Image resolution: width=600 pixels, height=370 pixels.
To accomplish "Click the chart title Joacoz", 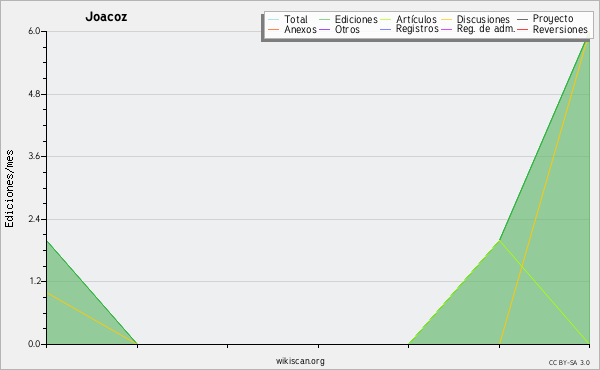I will click(106, 17).
